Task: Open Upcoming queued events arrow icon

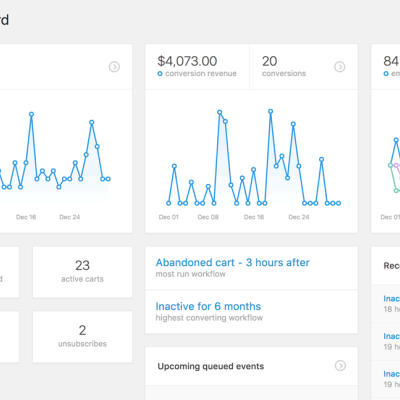Action: [x=340, y=366]
